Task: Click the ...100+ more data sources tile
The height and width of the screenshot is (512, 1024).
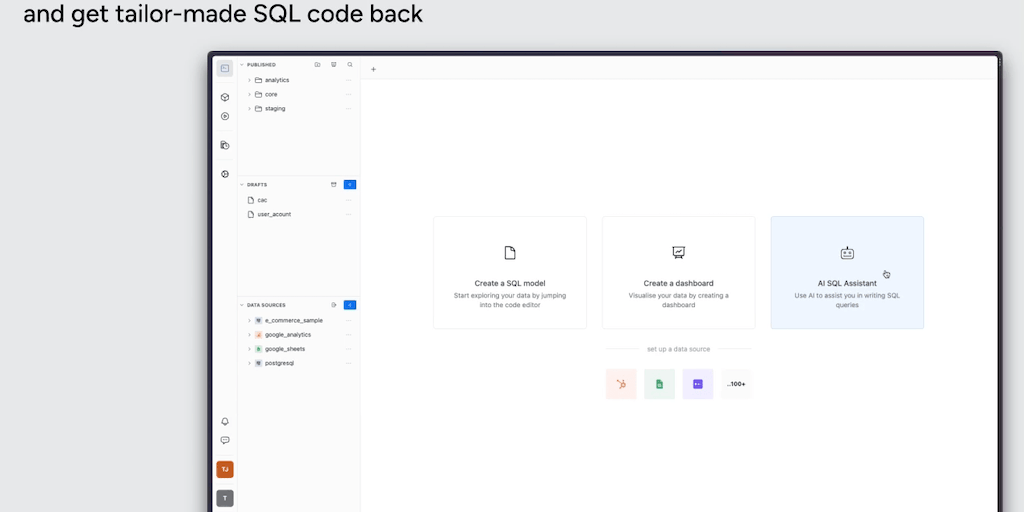Action: 736,384
